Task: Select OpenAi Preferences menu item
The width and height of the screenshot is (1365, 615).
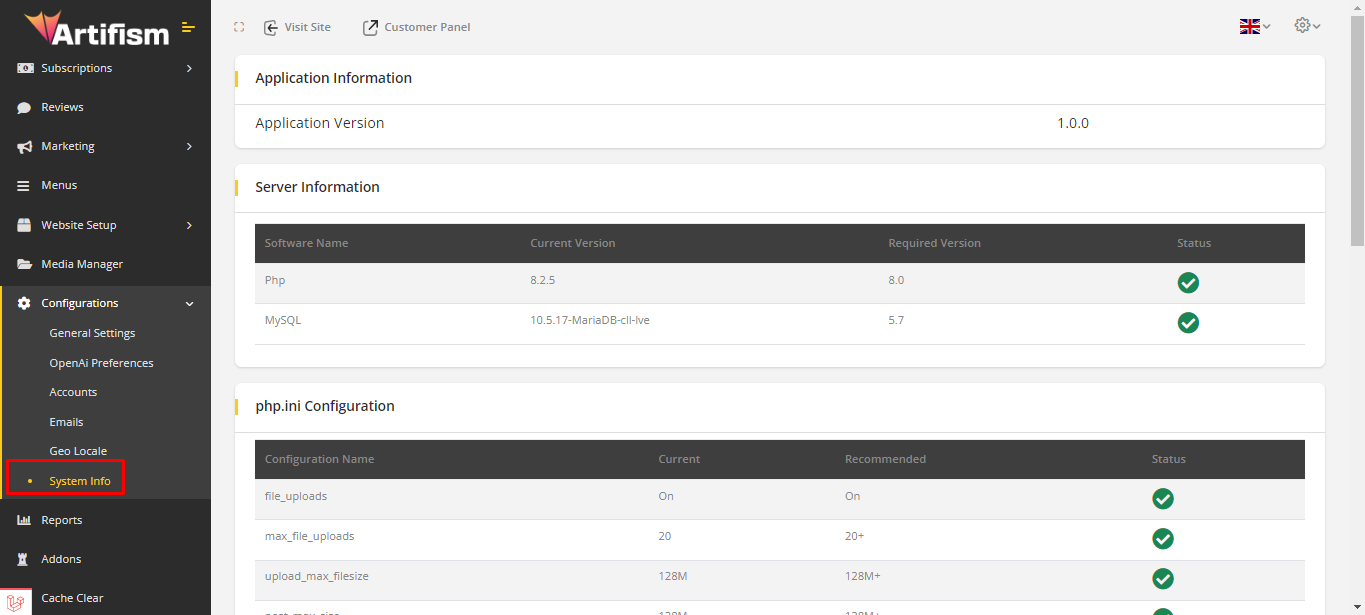Action: click(101, 363)
